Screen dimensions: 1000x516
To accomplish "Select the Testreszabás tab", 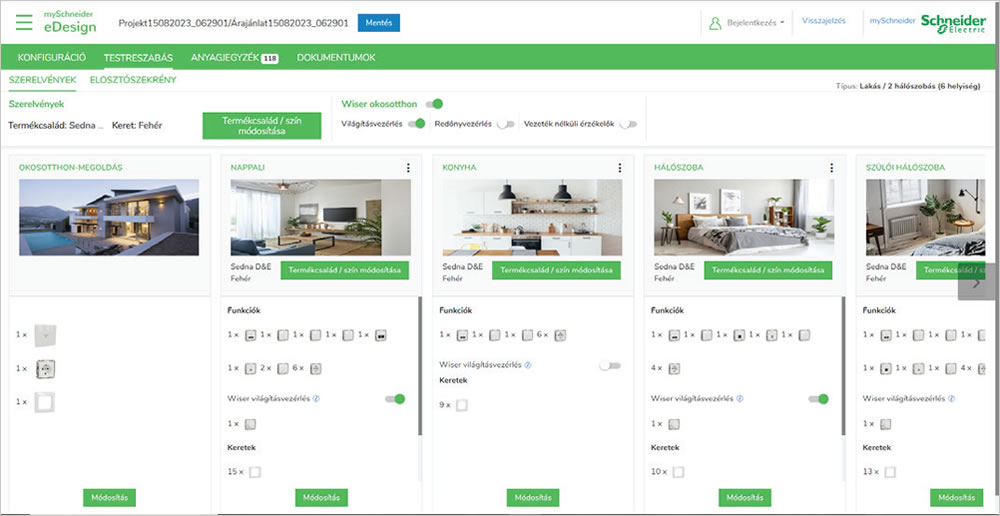I will point(138,57).
